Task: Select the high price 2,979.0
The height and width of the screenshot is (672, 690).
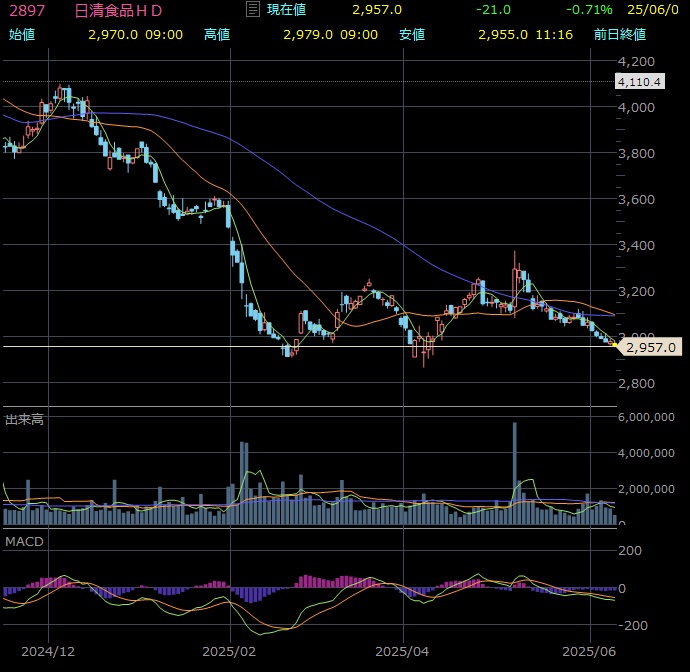Action: coord(308,35)
